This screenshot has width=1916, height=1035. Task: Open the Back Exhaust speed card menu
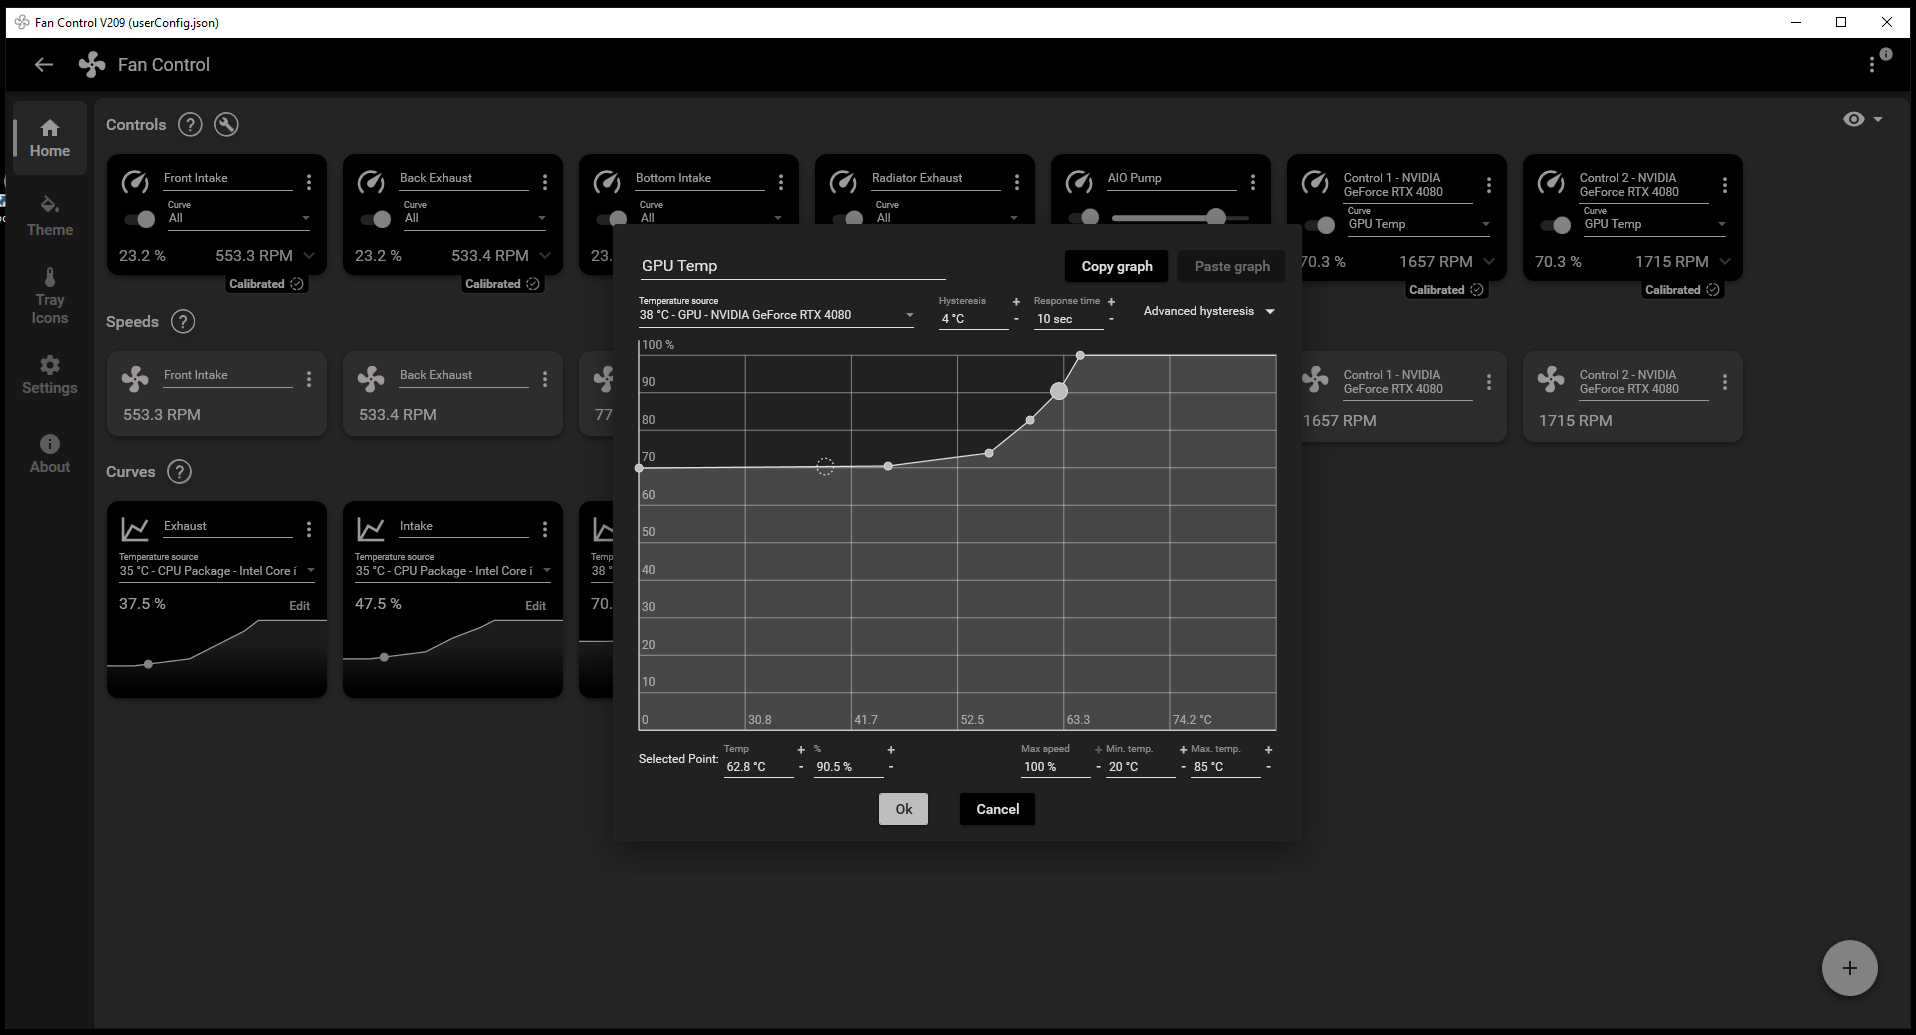click(x=545, y=379)
